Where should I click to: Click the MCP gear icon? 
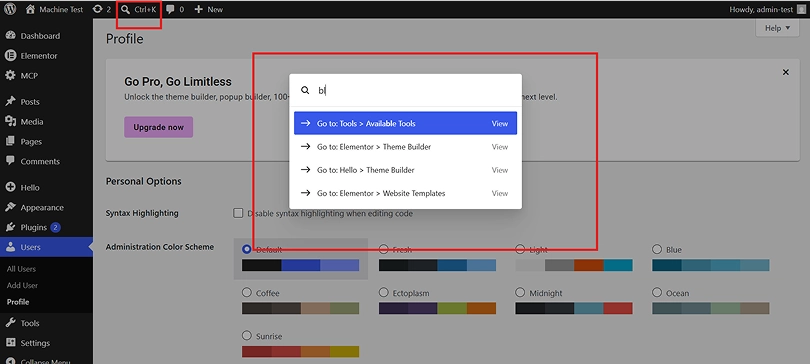(10, 75)
